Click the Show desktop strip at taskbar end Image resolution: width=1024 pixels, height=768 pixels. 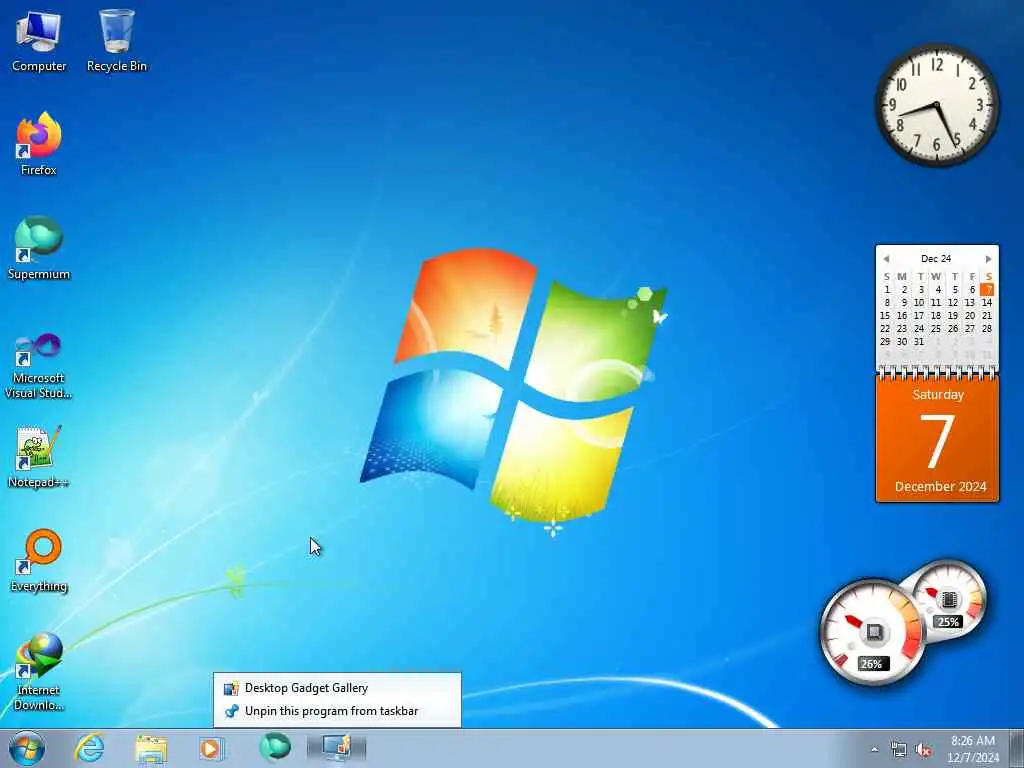(1017, 748)
